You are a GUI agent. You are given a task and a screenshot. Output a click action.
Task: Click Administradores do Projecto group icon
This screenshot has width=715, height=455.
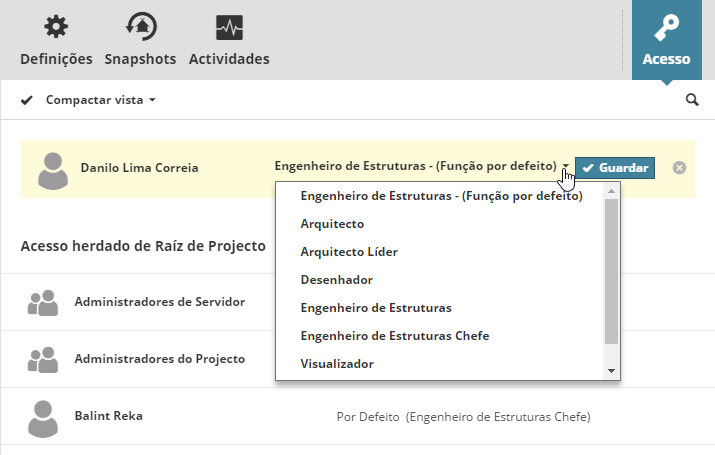click(43, 359)
